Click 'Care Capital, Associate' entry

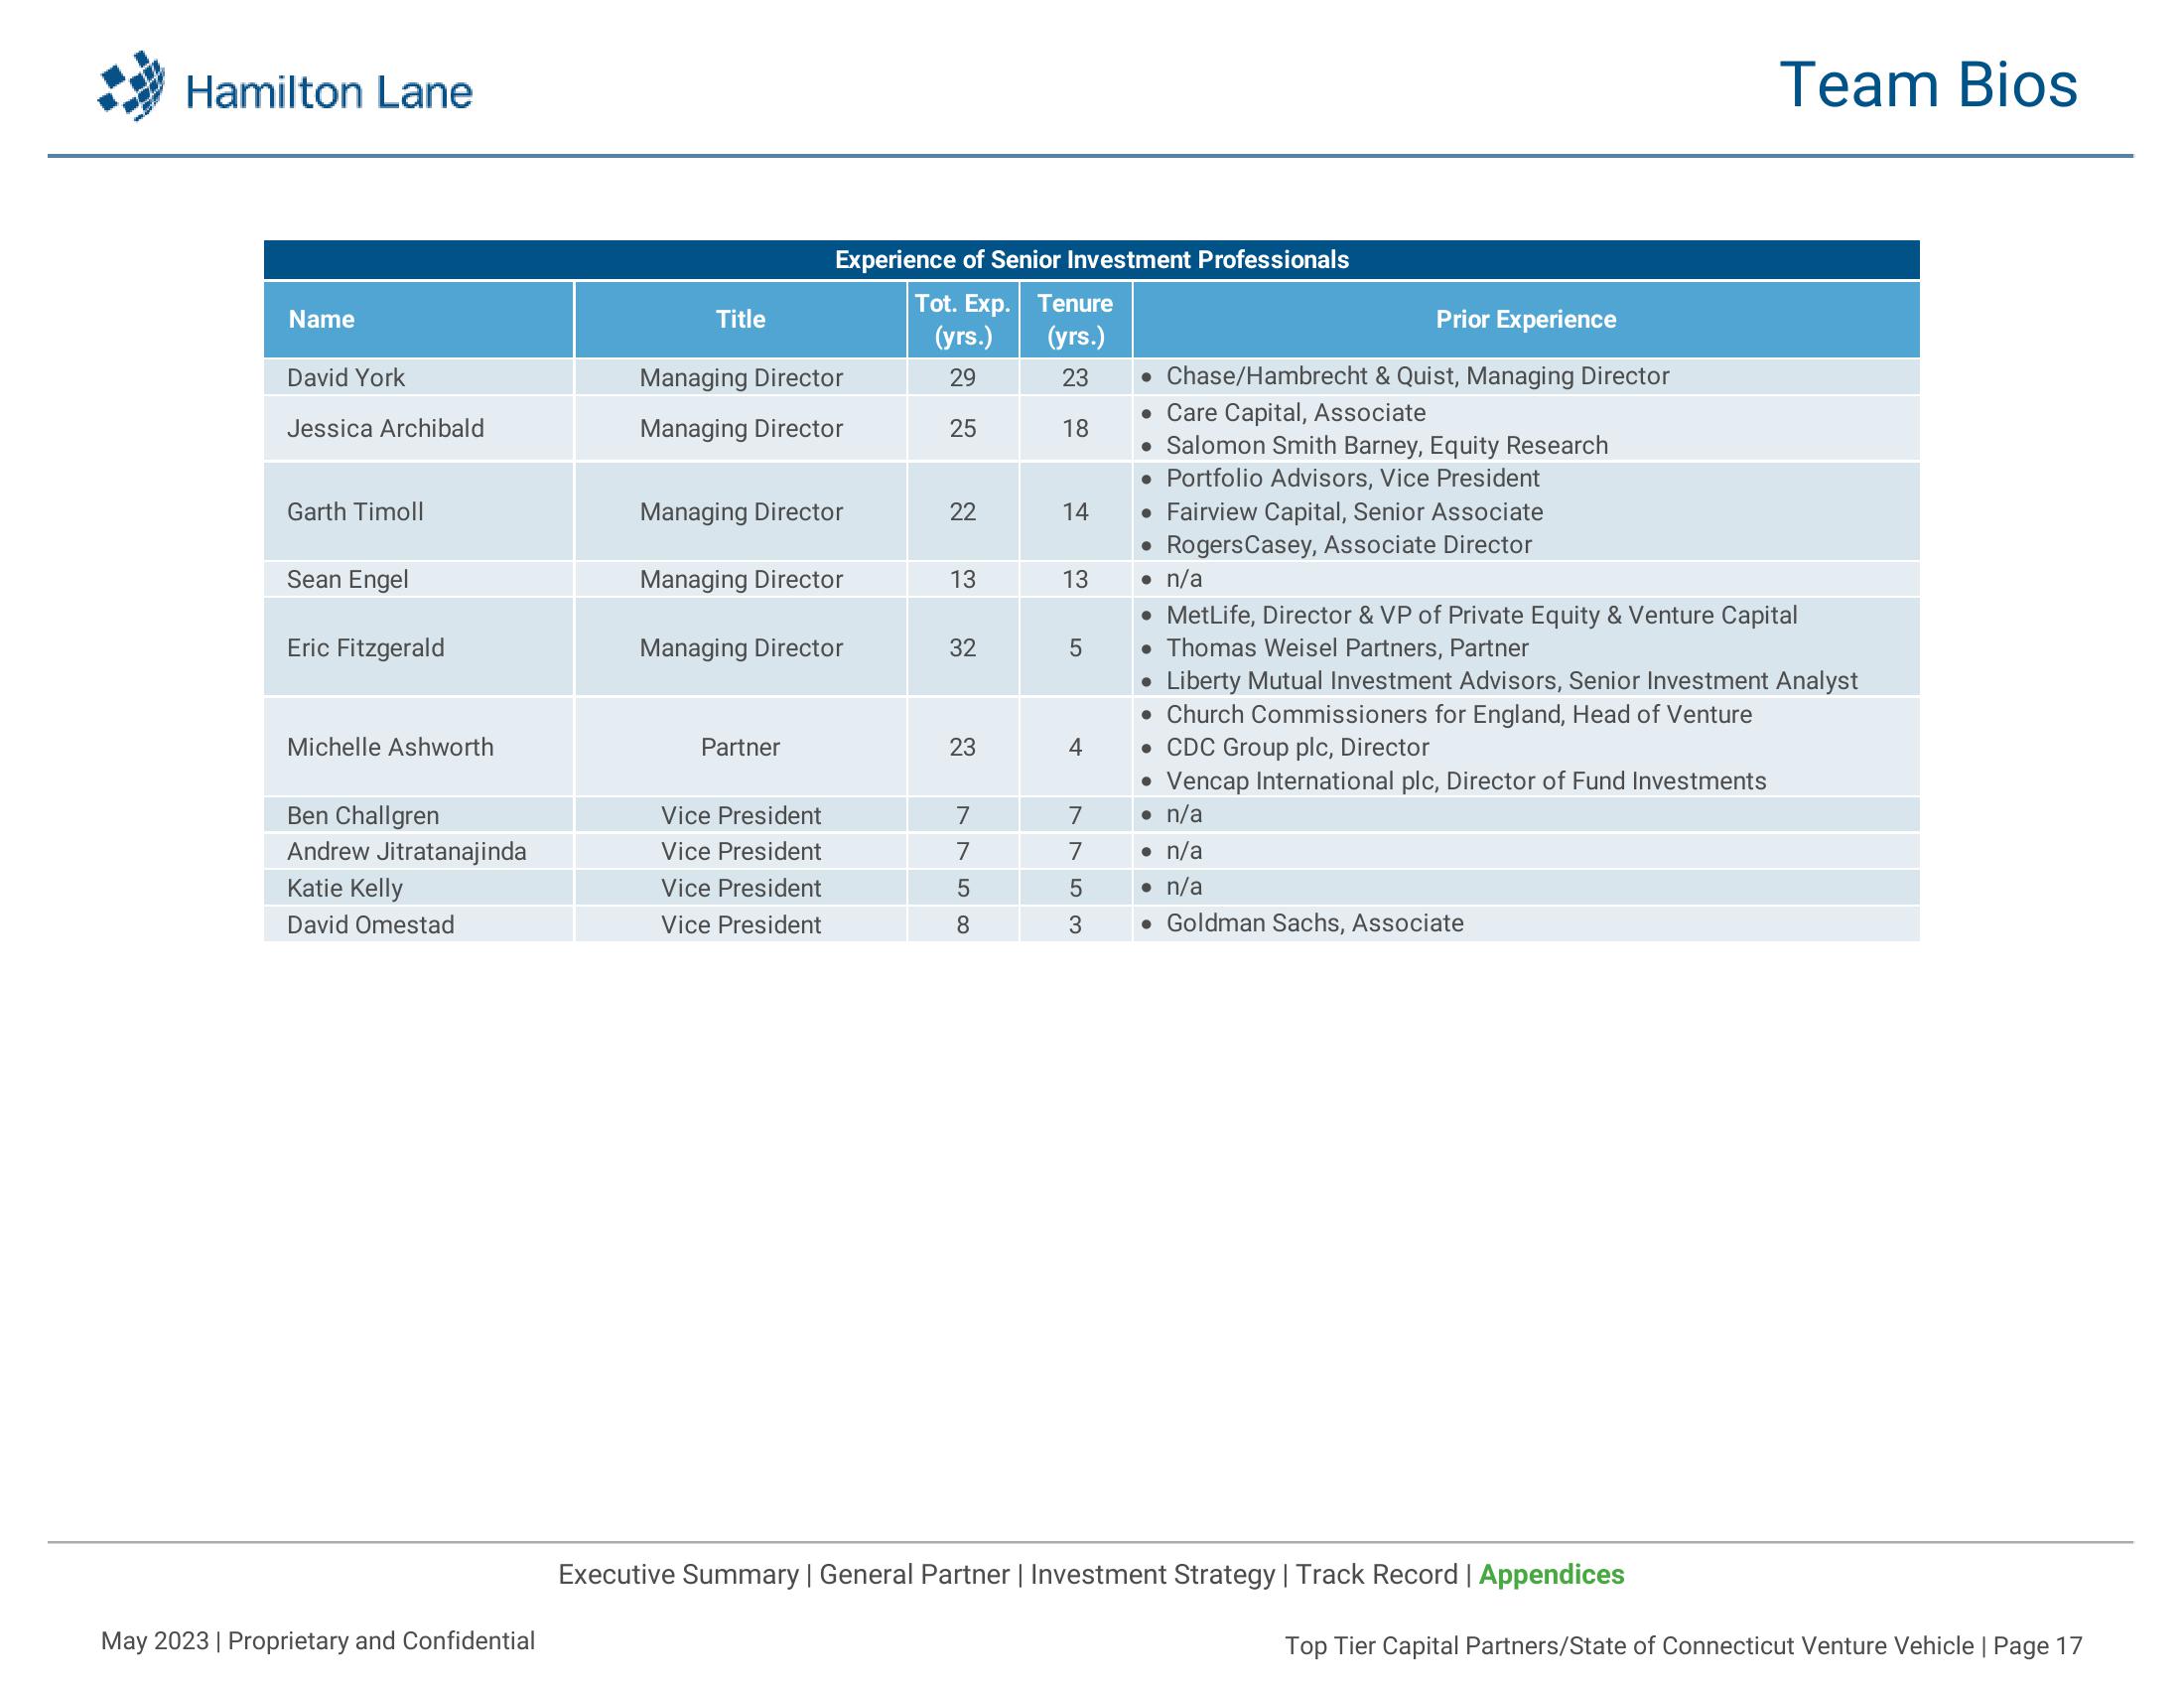(x=1295, y=412)
